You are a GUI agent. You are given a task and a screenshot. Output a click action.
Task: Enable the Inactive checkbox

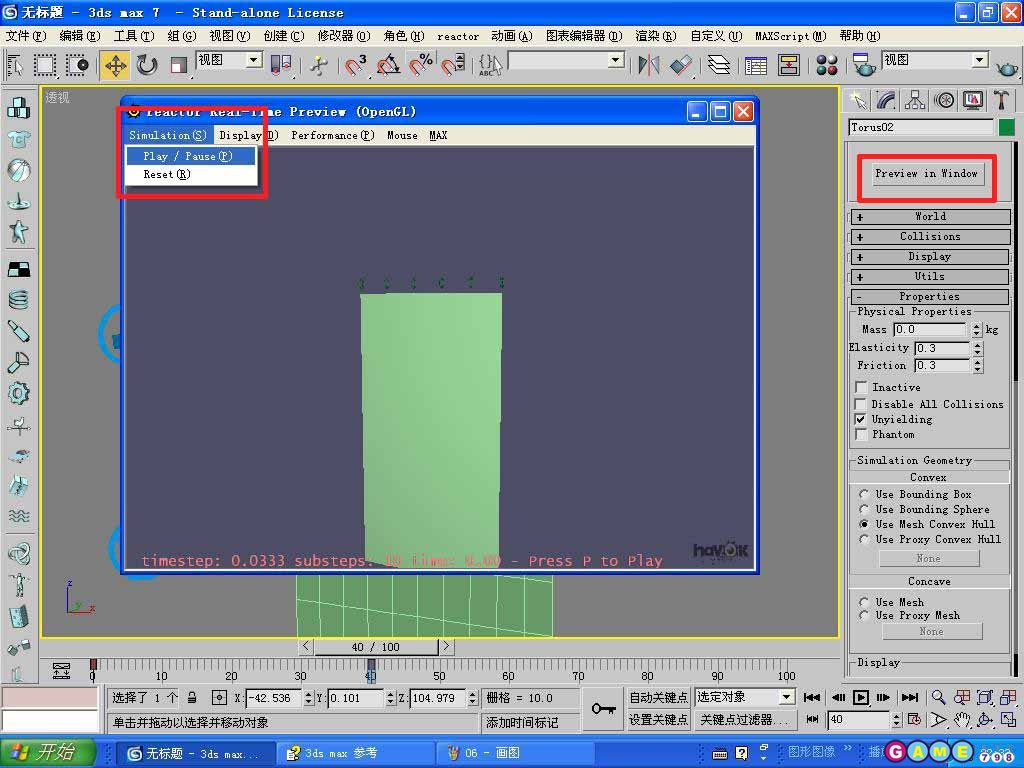pyautogui.click(x=861, y=387)
